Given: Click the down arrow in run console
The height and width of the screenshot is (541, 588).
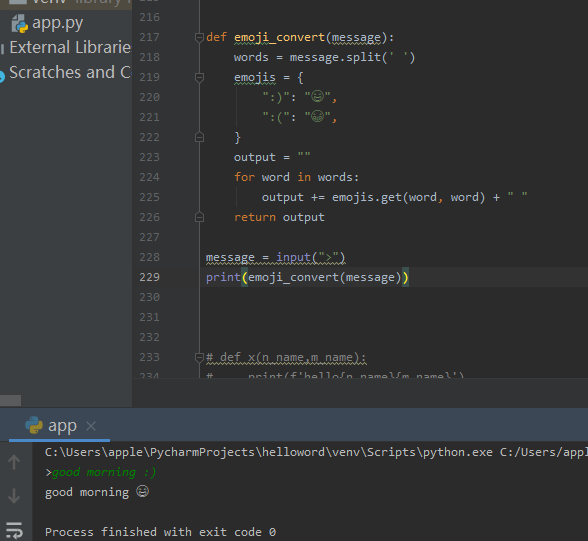Looking at the screenshot, I should (14, 496).
